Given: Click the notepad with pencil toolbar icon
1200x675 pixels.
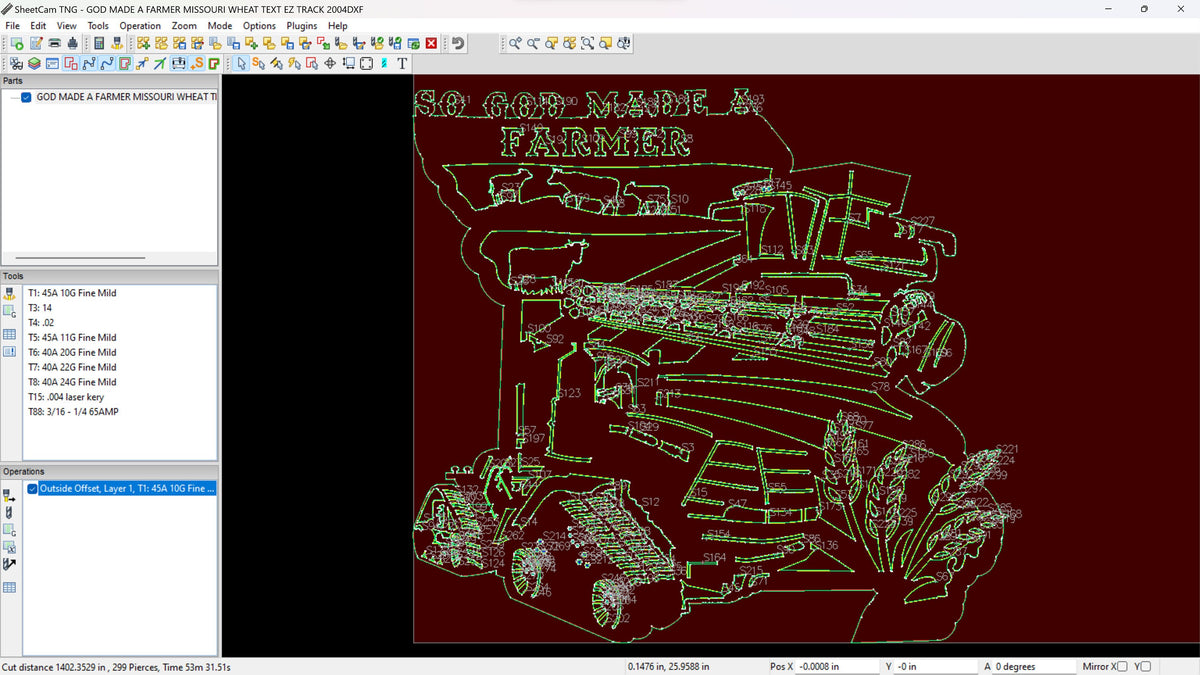Looking at the screenshot, I should point(36,43).
